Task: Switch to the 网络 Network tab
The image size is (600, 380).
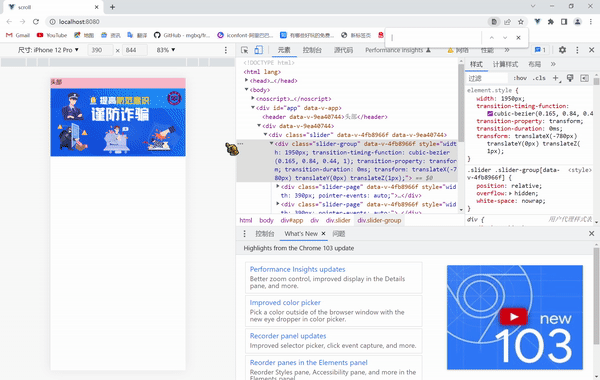Action: click(x=458, y=50)
